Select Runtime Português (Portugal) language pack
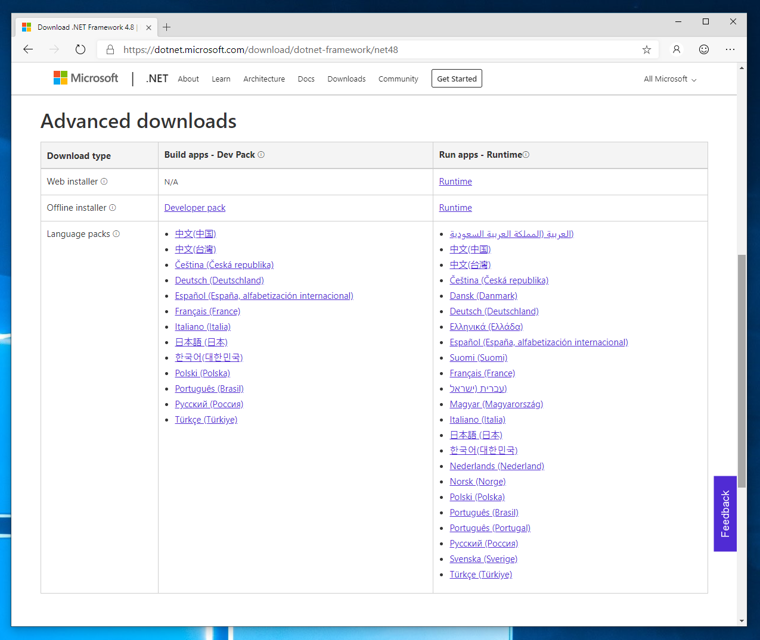This screenshot has height=640, width=760. pyautogui.click(x=490, y=528)
